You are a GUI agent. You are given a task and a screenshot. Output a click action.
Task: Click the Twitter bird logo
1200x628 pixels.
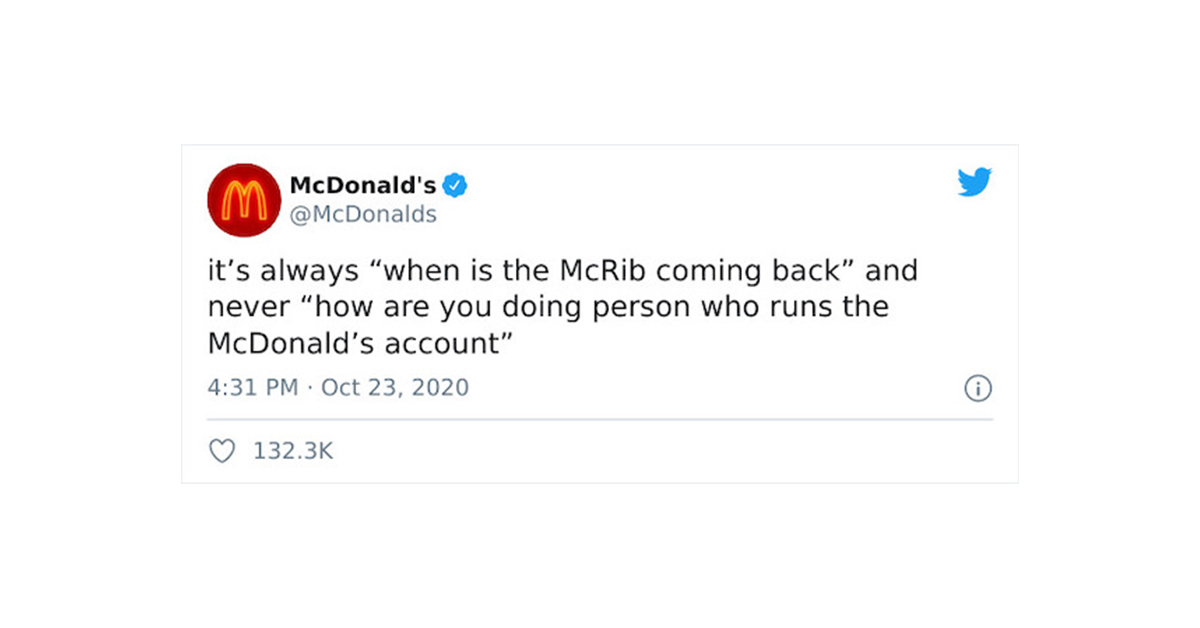coord(973,182)
